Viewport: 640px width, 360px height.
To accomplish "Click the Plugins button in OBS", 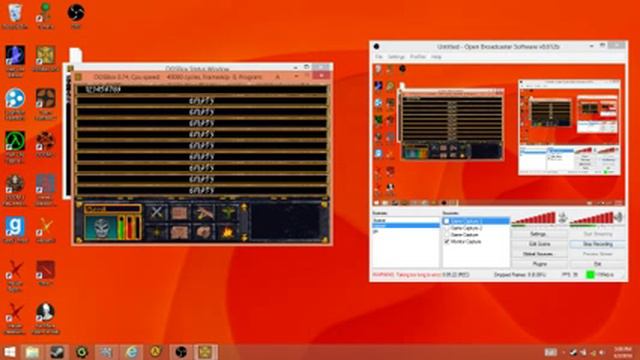I will point(539,264).
